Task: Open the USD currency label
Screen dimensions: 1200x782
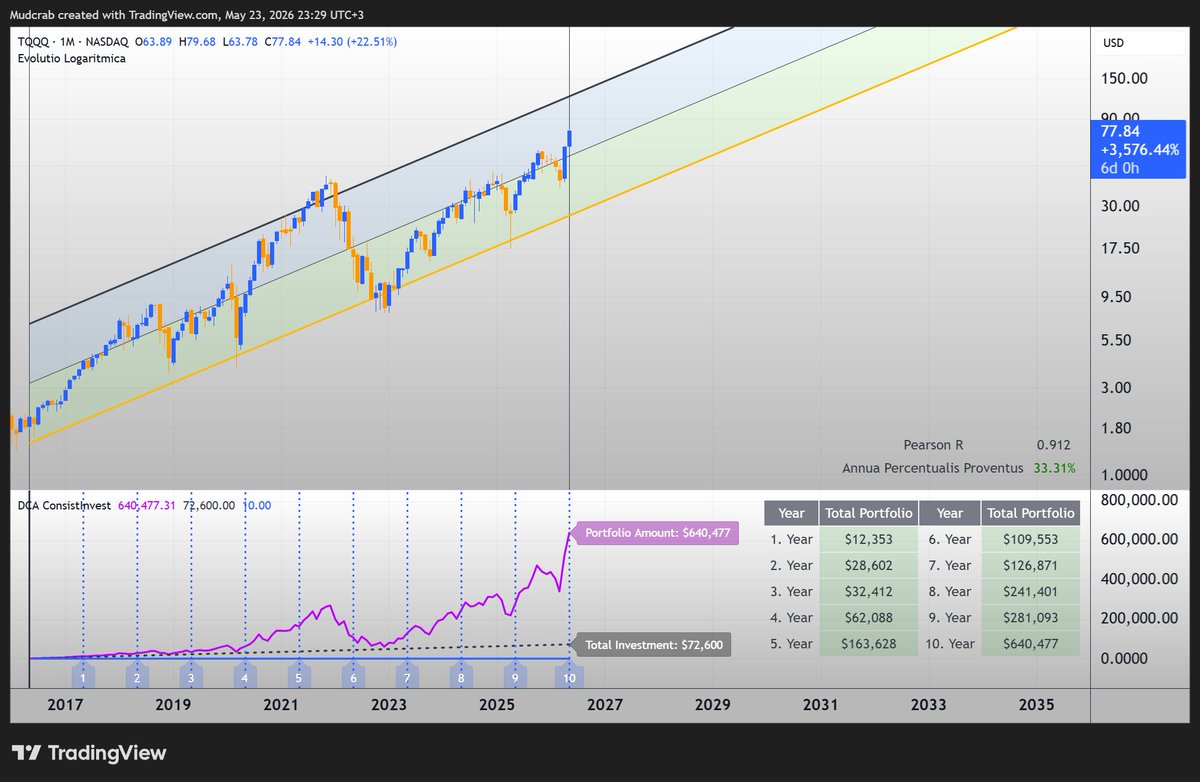Action: tap(1115, 43)
